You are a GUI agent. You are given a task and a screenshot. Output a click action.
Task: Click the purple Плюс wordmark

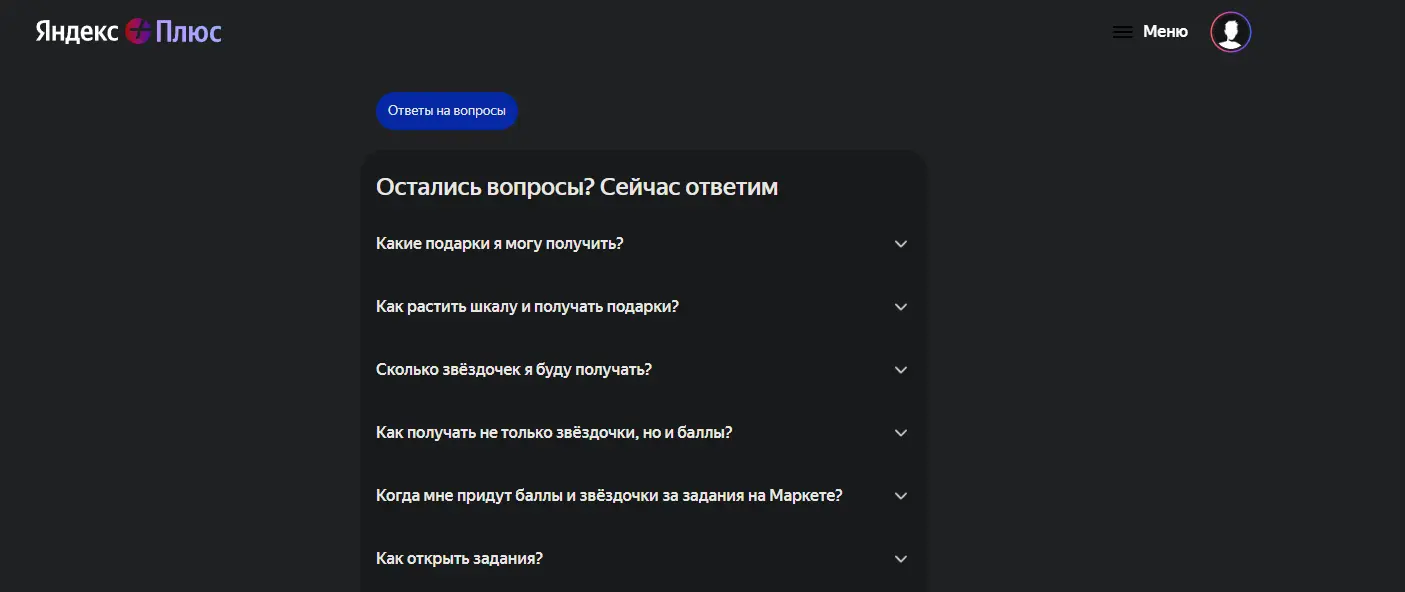tap(188, 32)
